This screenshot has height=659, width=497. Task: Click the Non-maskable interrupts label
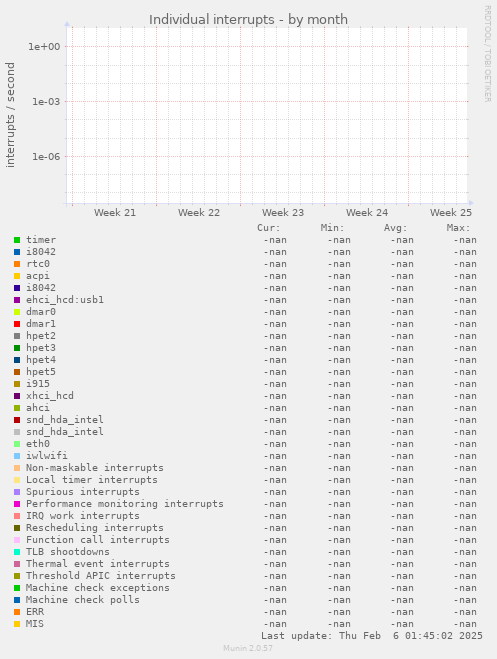[95, 467]
